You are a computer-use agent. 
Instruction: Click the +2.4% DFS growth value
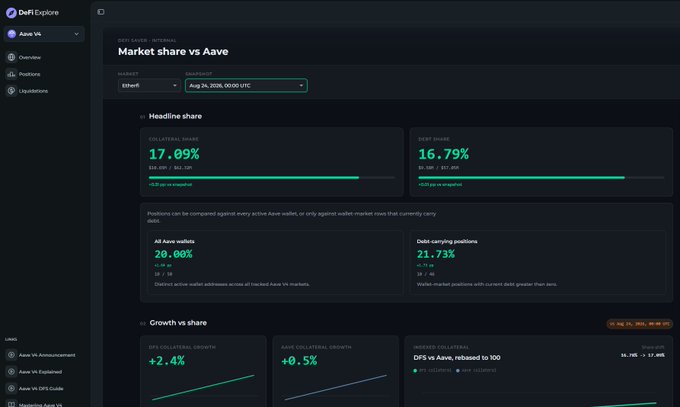pyautogui.click(x=167, y=361)
